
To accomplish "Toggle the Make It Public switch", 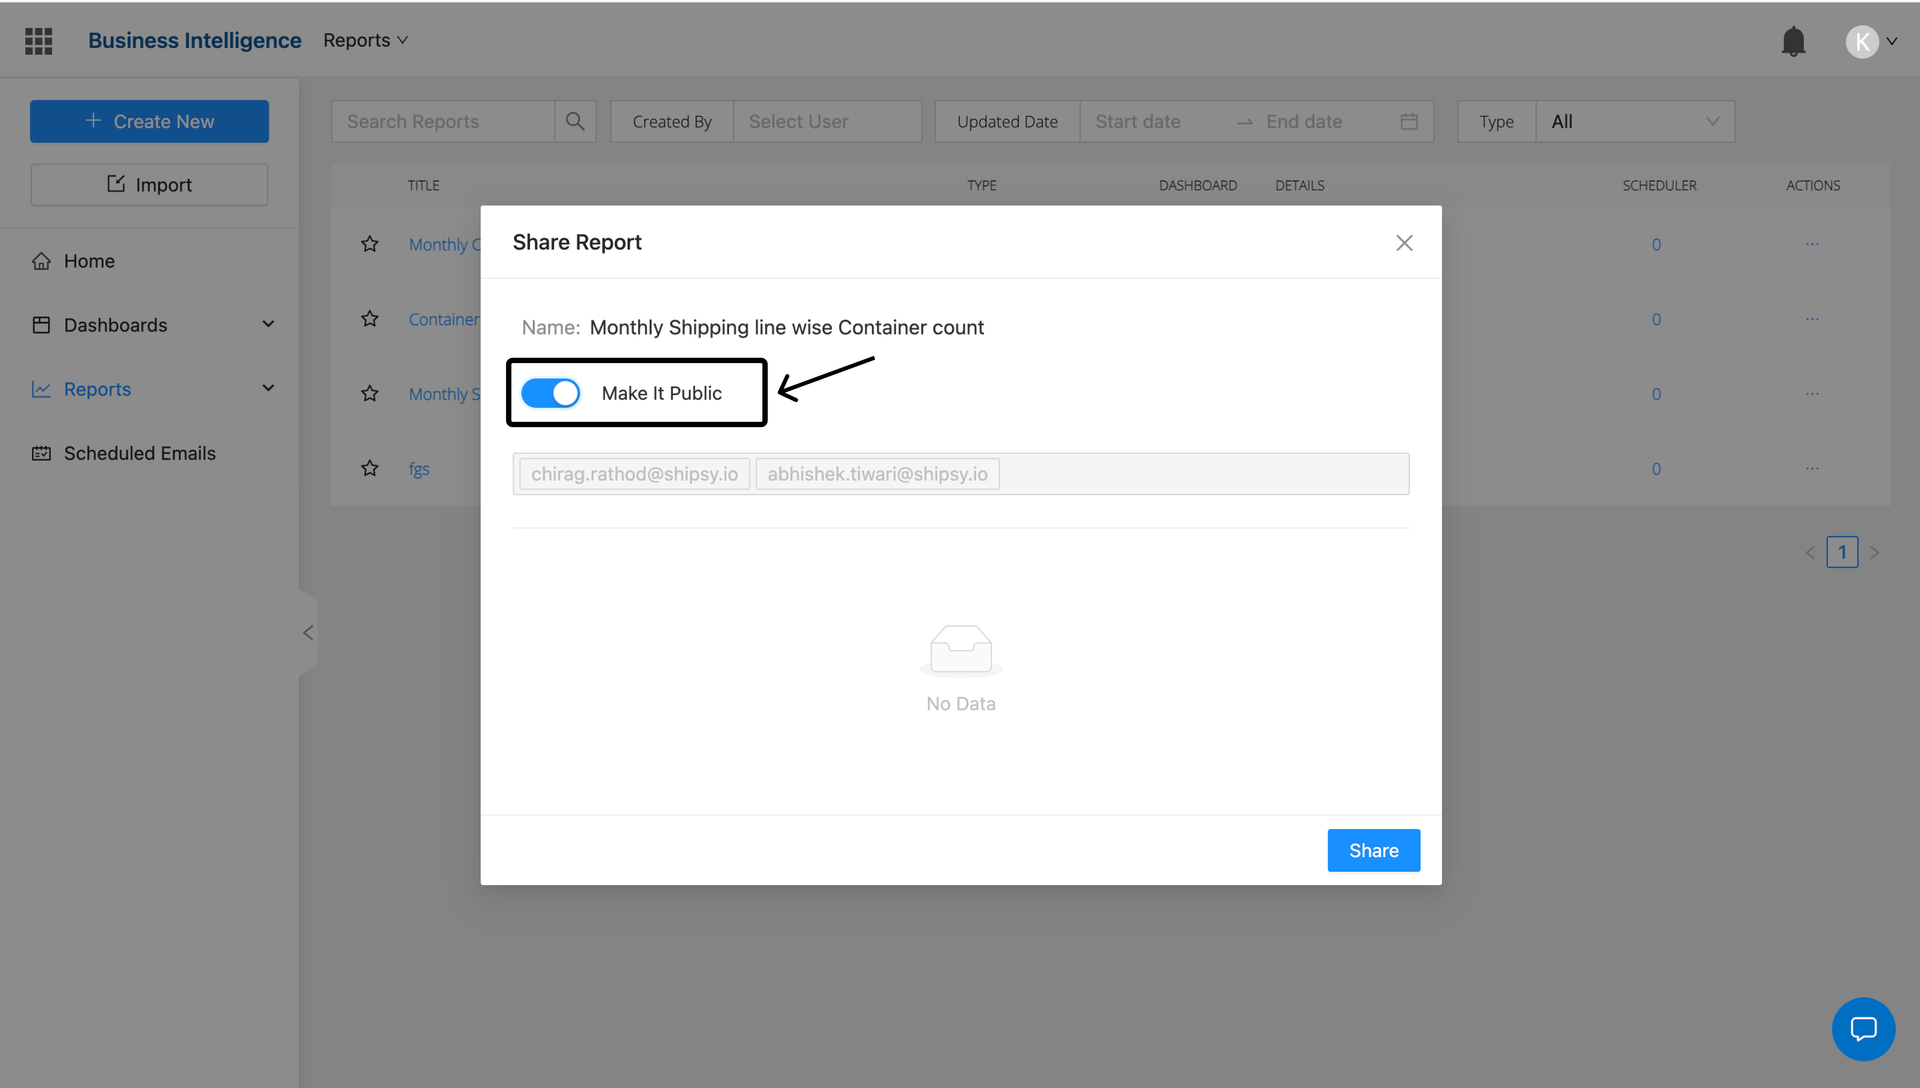I will point(551,393).
